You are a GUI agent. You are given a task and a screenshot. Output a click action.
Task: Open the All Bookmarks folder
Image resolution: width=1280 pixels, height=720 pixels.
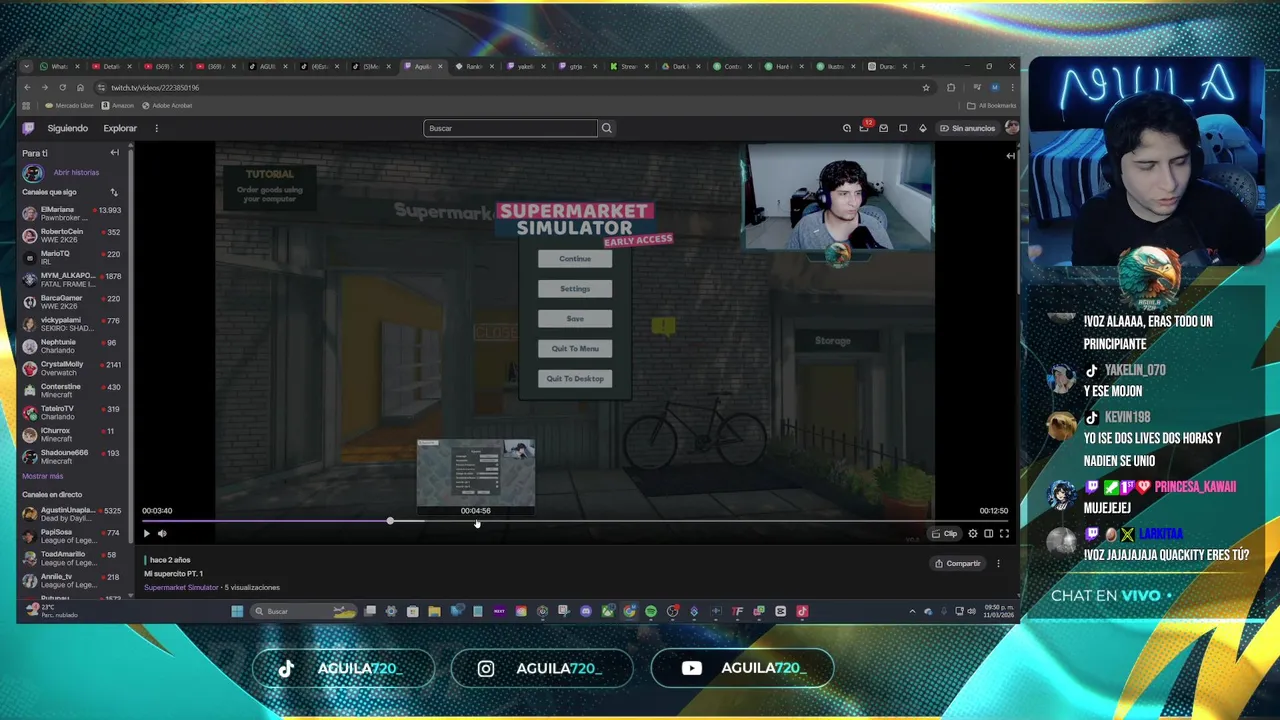click(x=992, y=105)
